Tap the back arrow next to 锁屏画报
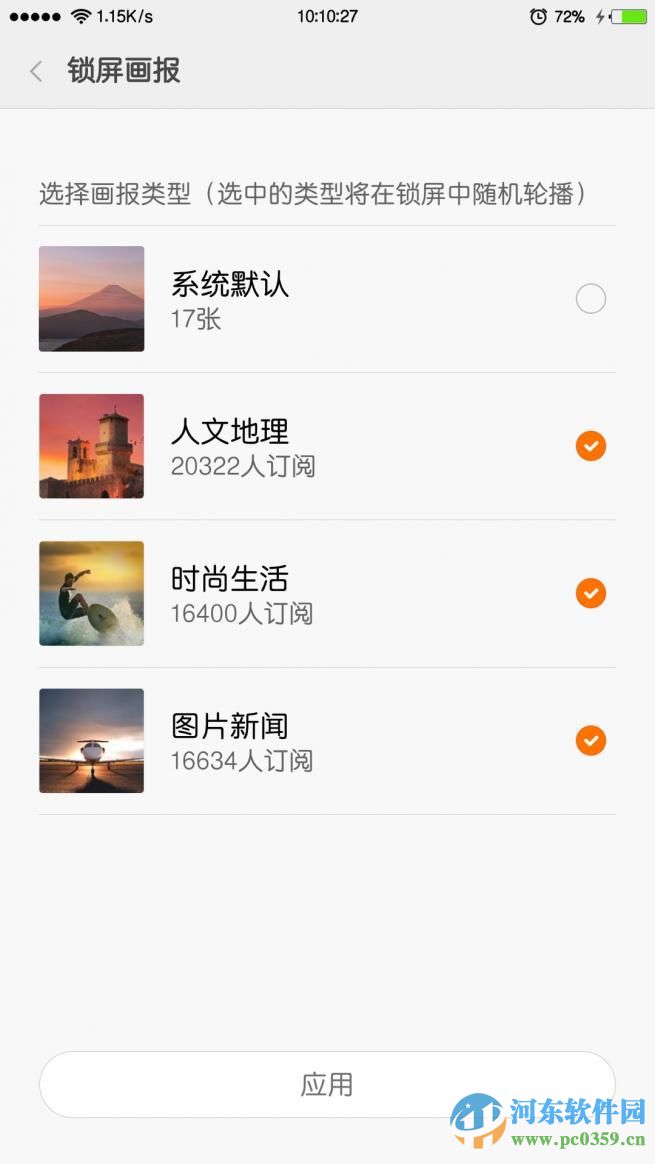 point(35,71)
